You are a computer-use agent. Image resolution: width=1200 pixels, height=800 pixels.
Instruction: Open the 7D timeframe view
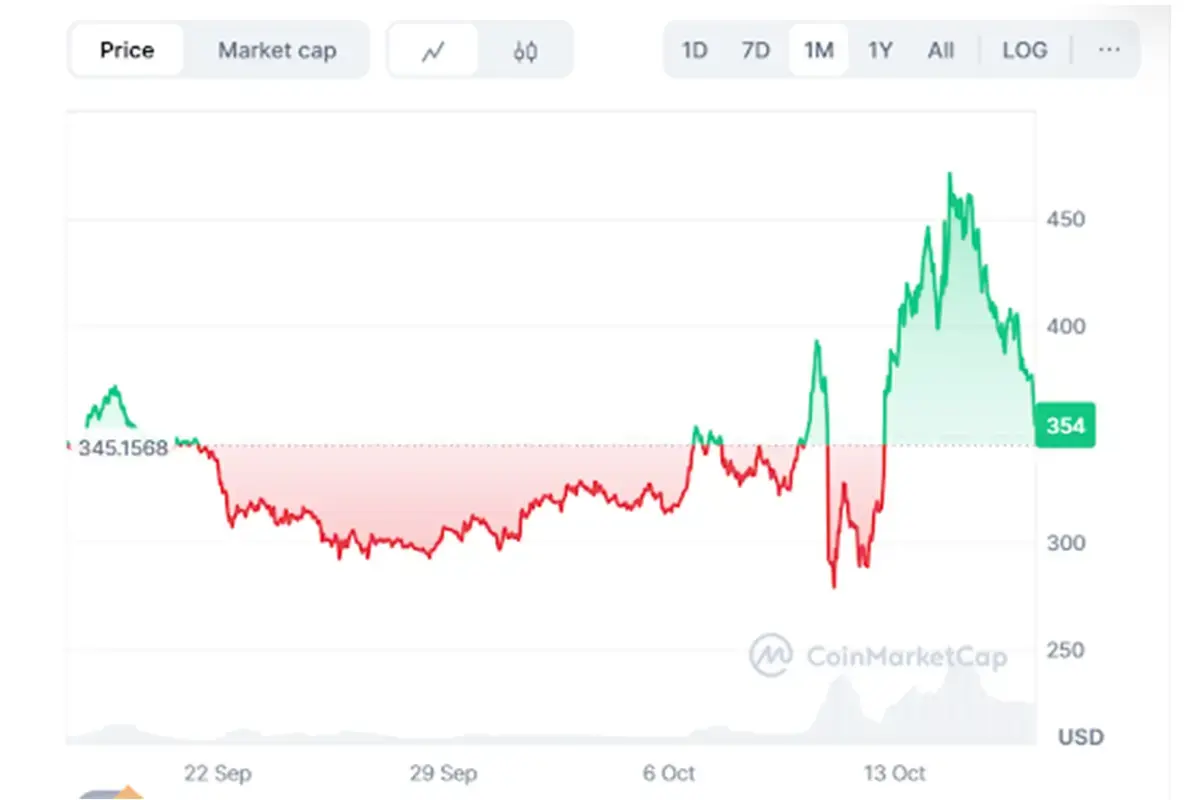coord(756,50)
